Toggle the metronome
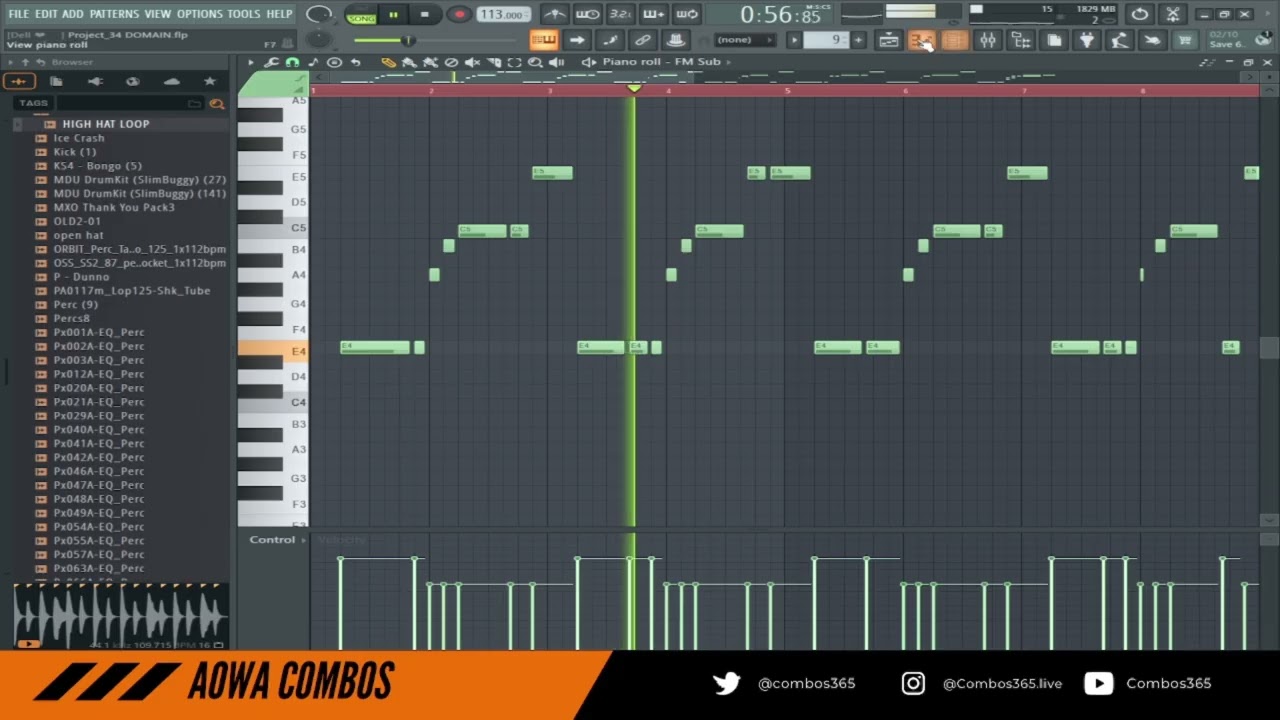The height and width of the screenshot is (720, 1280). pyautogui.click(x=555, y=14)
